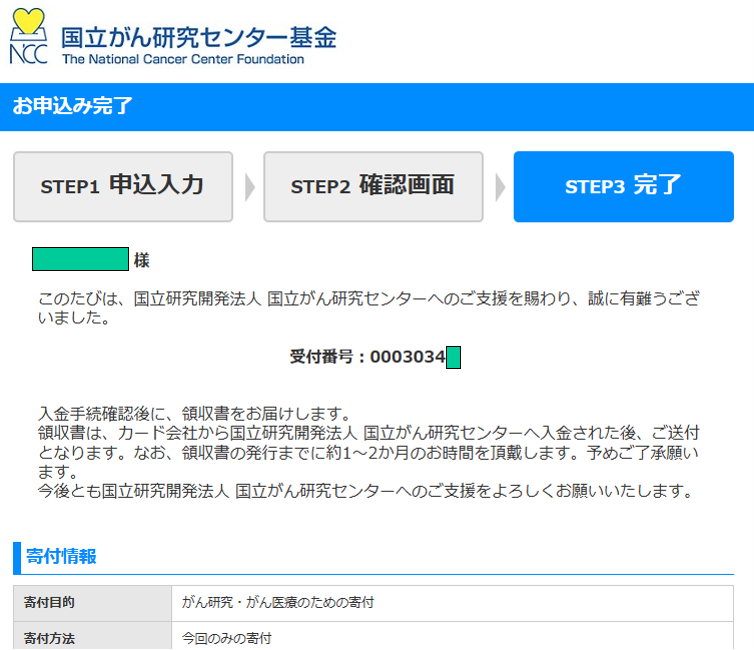The height and width of the screenshot is (650, 754).
Task: Click the line 入金手続確認後に、領収書をお届けします
Action: (194, 413)
